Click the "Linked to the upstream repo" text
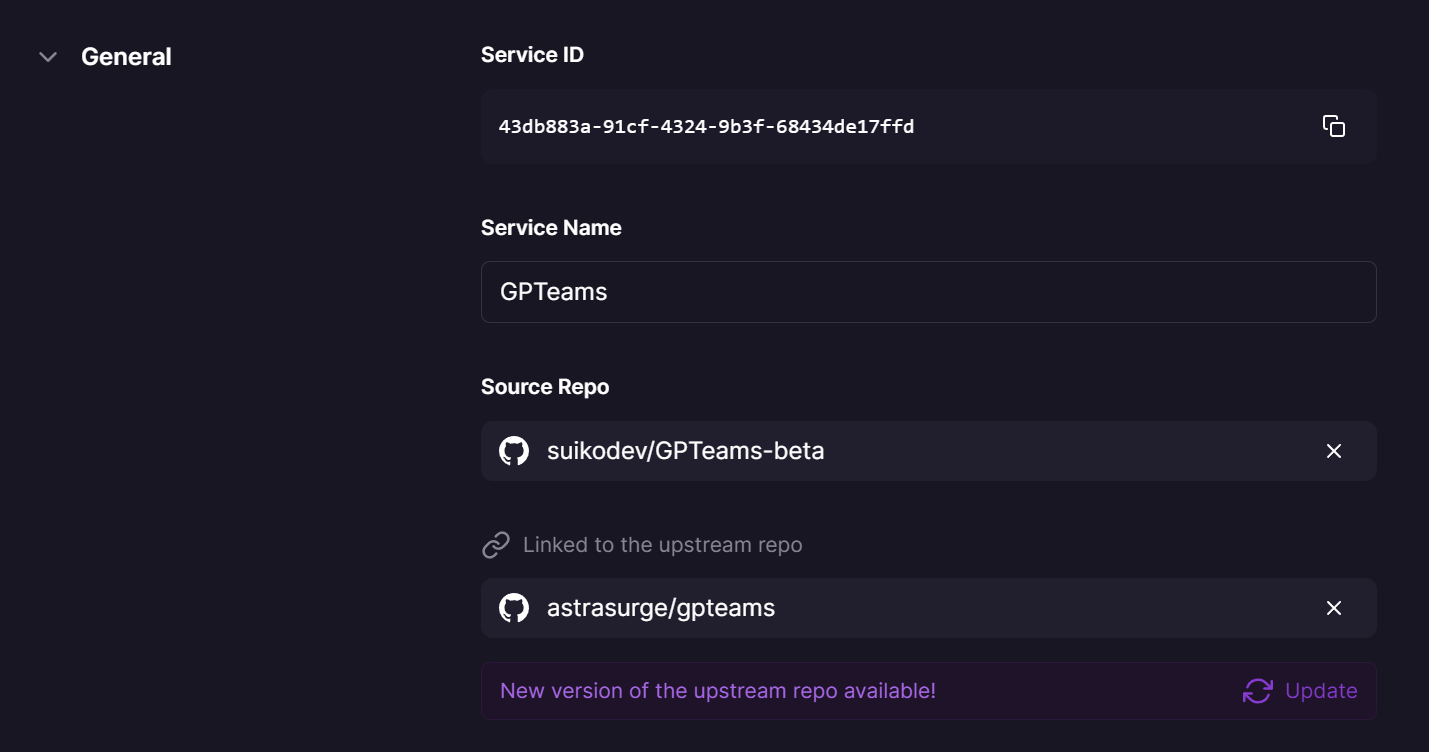This screenshot has width=1429, height=752. point(662,545)
